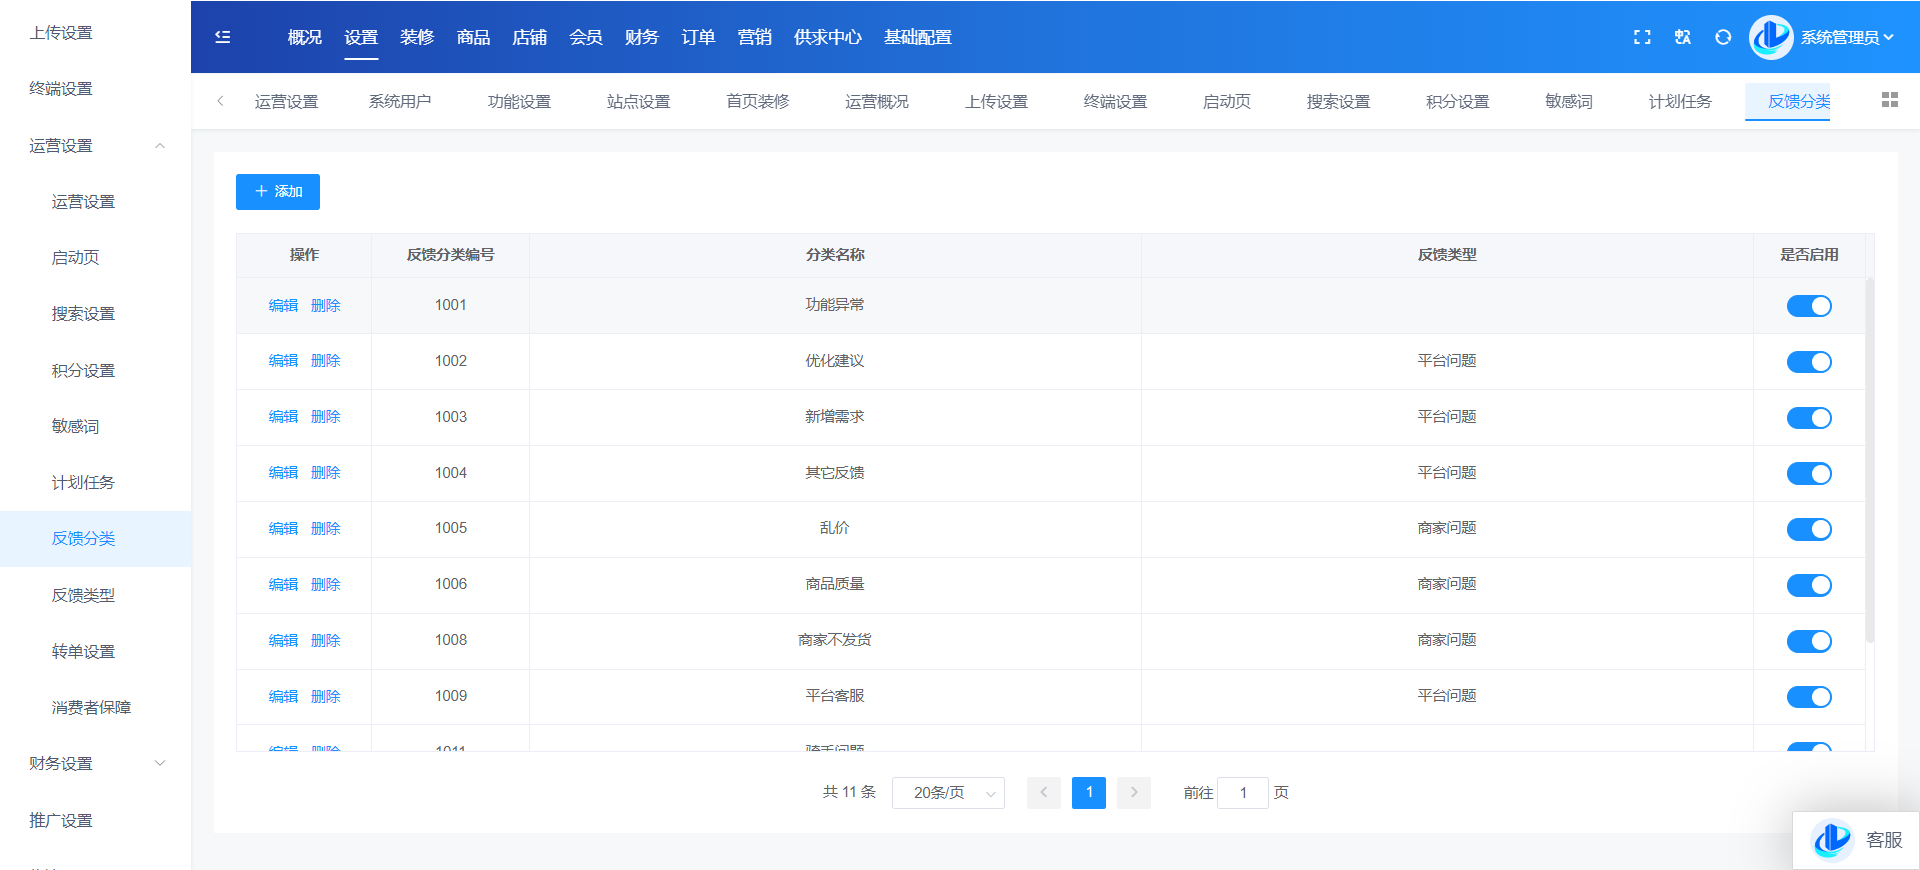1920x870 pixels.
Task: Click the refresh icon in the header
Action: click(1723, 37)
